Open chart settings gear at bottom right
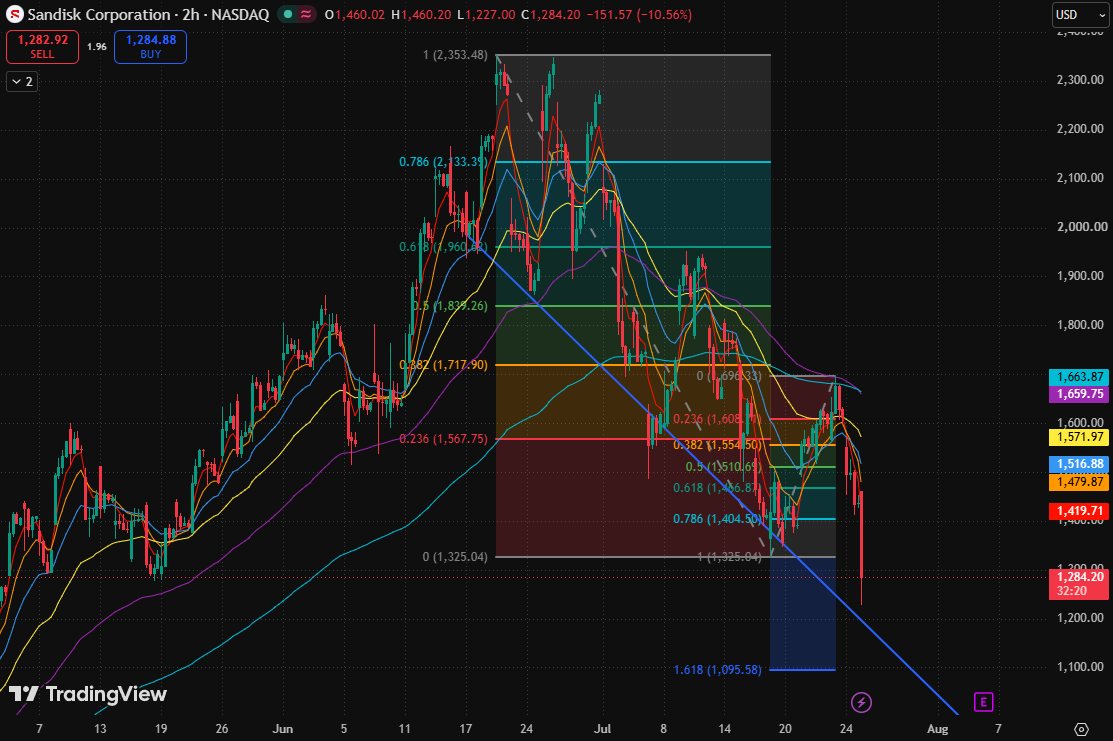The width and height of the screenshot is (1113, 741). click(x=1081, y=729)
